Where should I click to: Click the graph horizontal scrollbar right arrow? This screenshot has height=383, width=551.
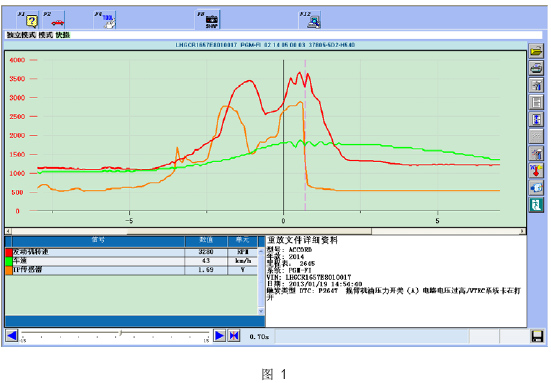(x=523, y=231)
